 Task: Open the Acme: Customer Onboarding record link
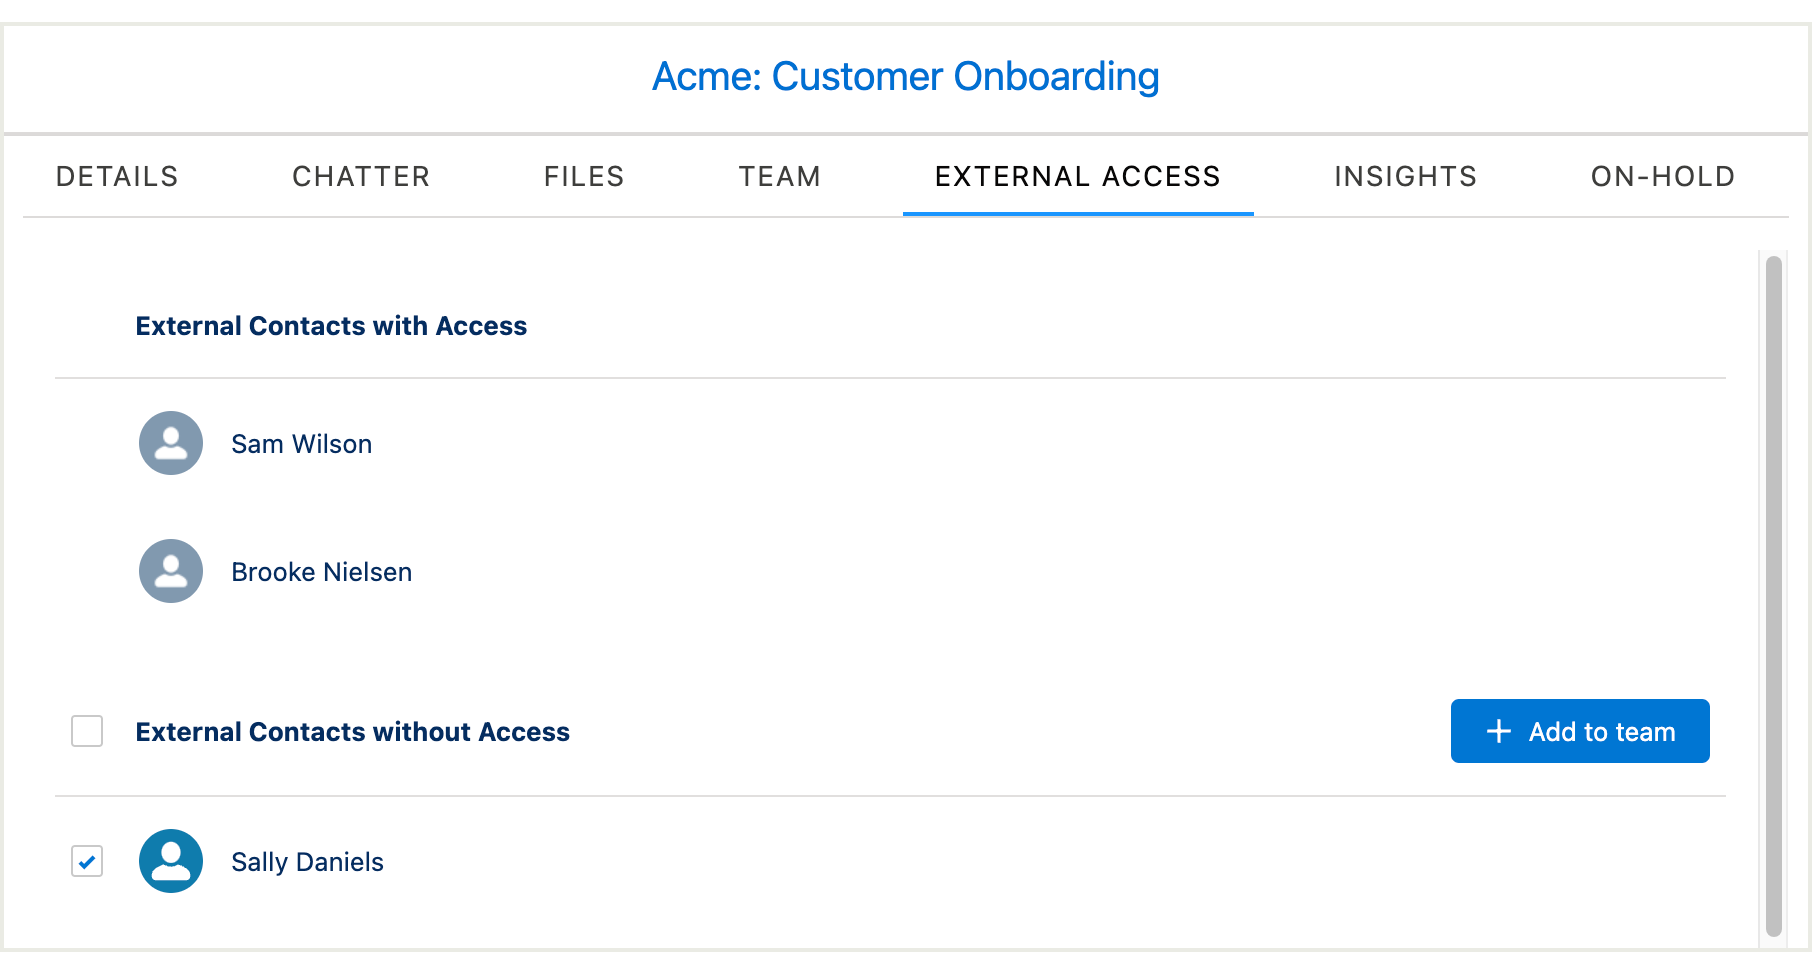pyautogui.click(x=906, y=76)
